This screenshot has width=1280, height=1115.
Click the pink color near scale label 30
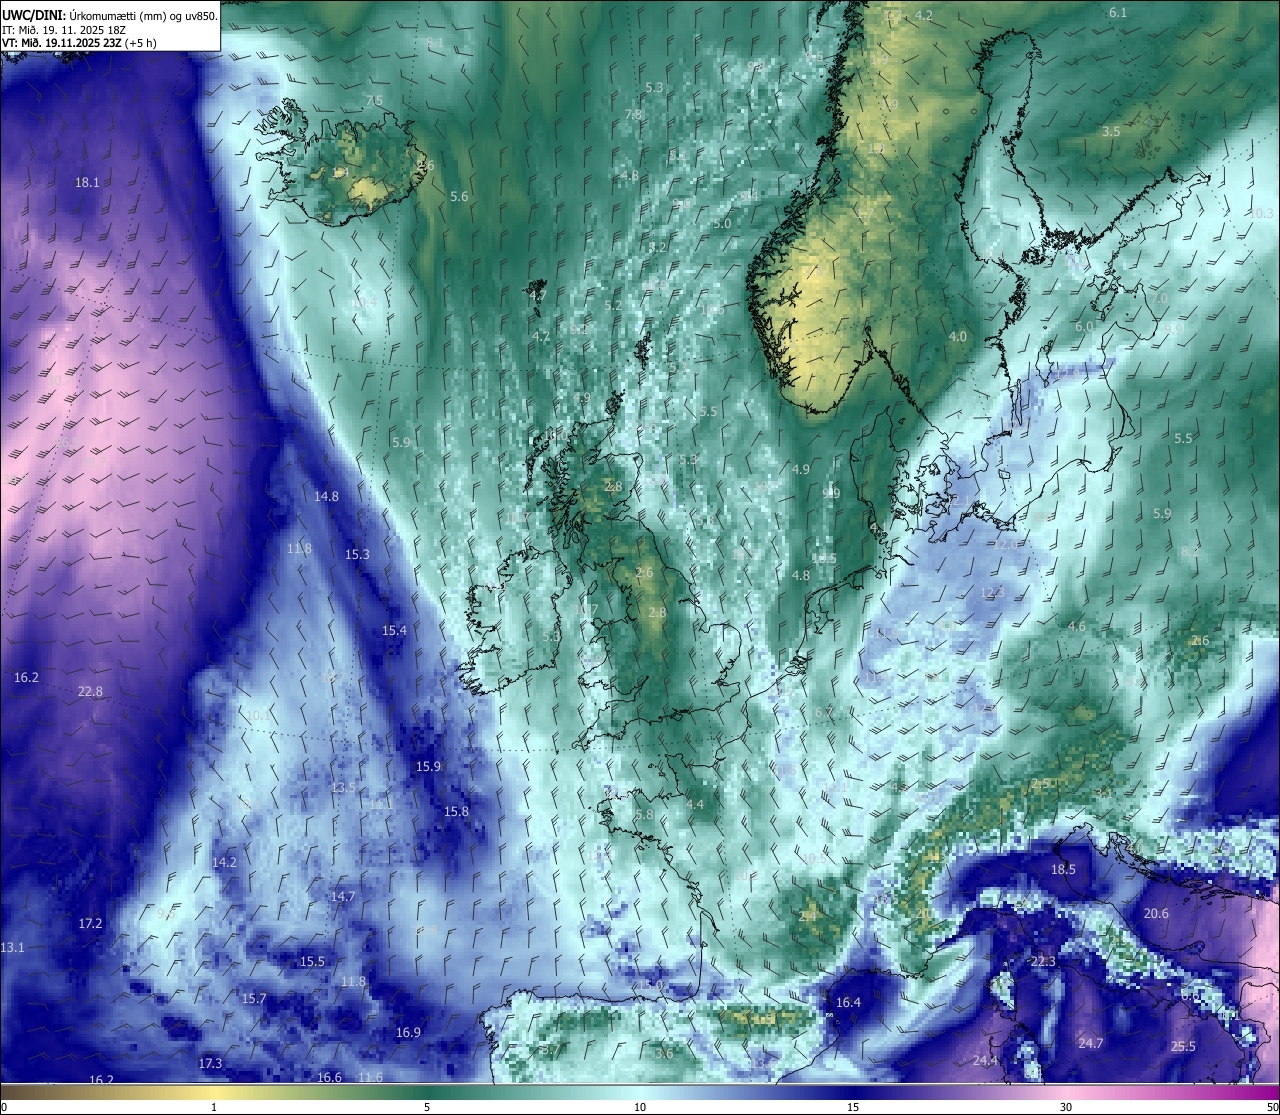click(x=1066, y=1092)
